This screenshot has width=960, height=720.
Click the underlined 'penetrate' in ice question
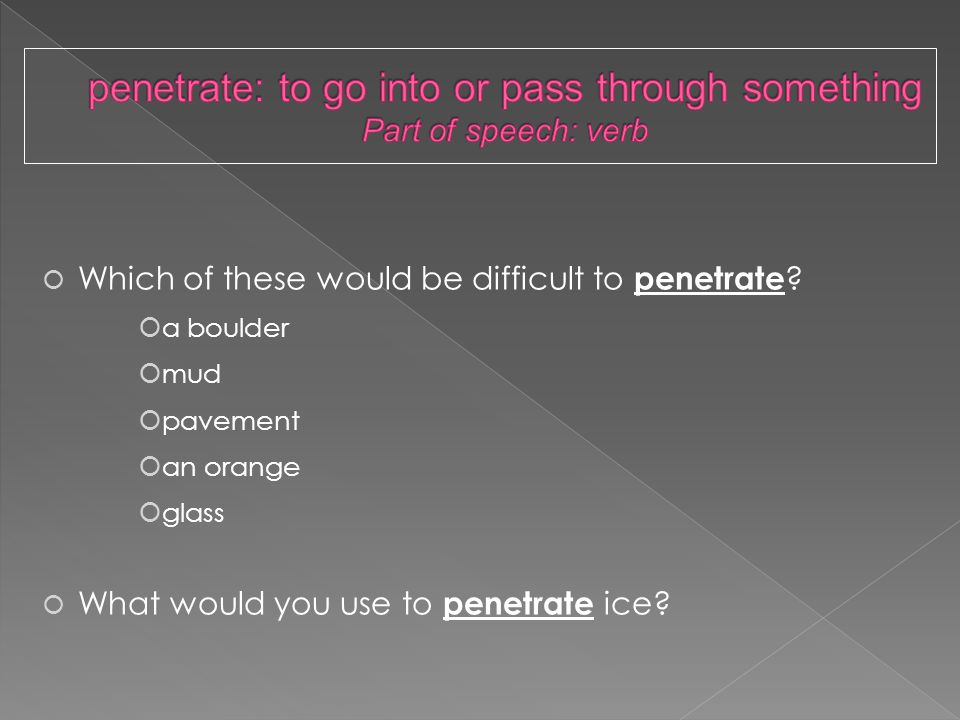pos(518,604)
